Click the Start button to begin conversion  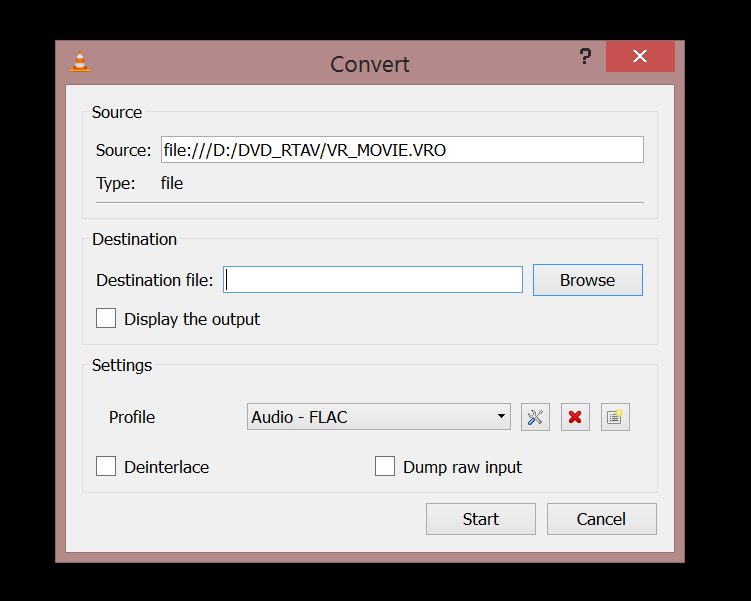click(x=480, y=519)
